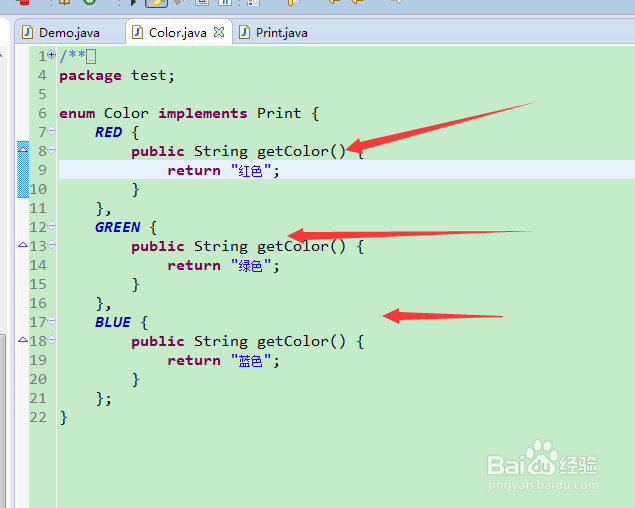Collapse the GREEN block at line 12
Viewport: 635px width, 508px height.
coord(51,226)
